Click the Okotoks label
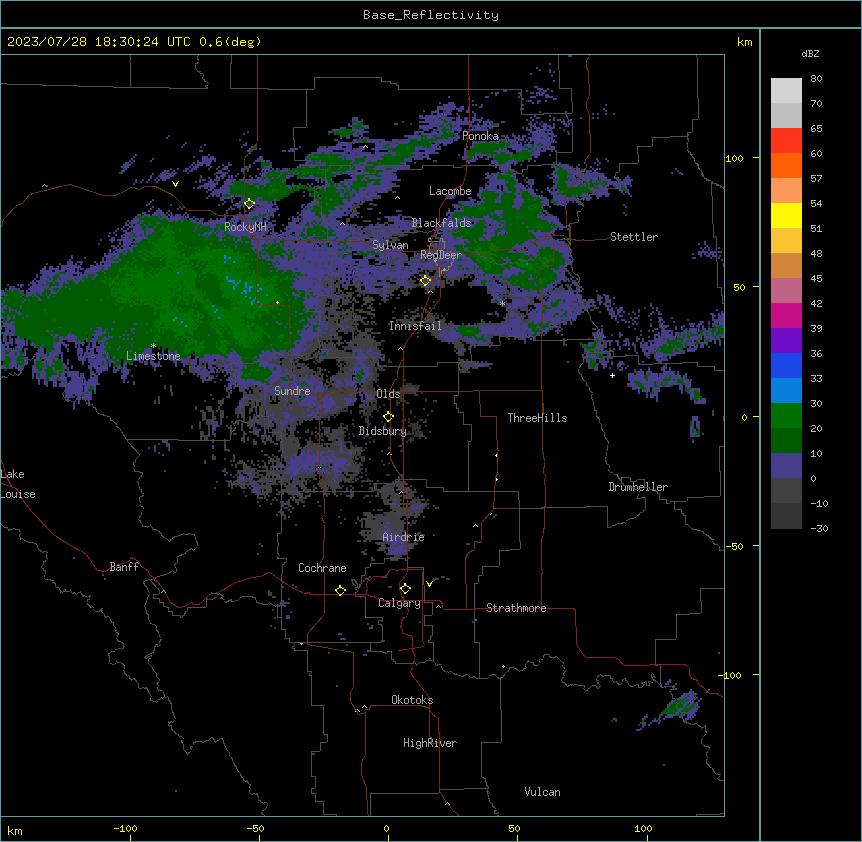The image size is (862, 842). 412,700
